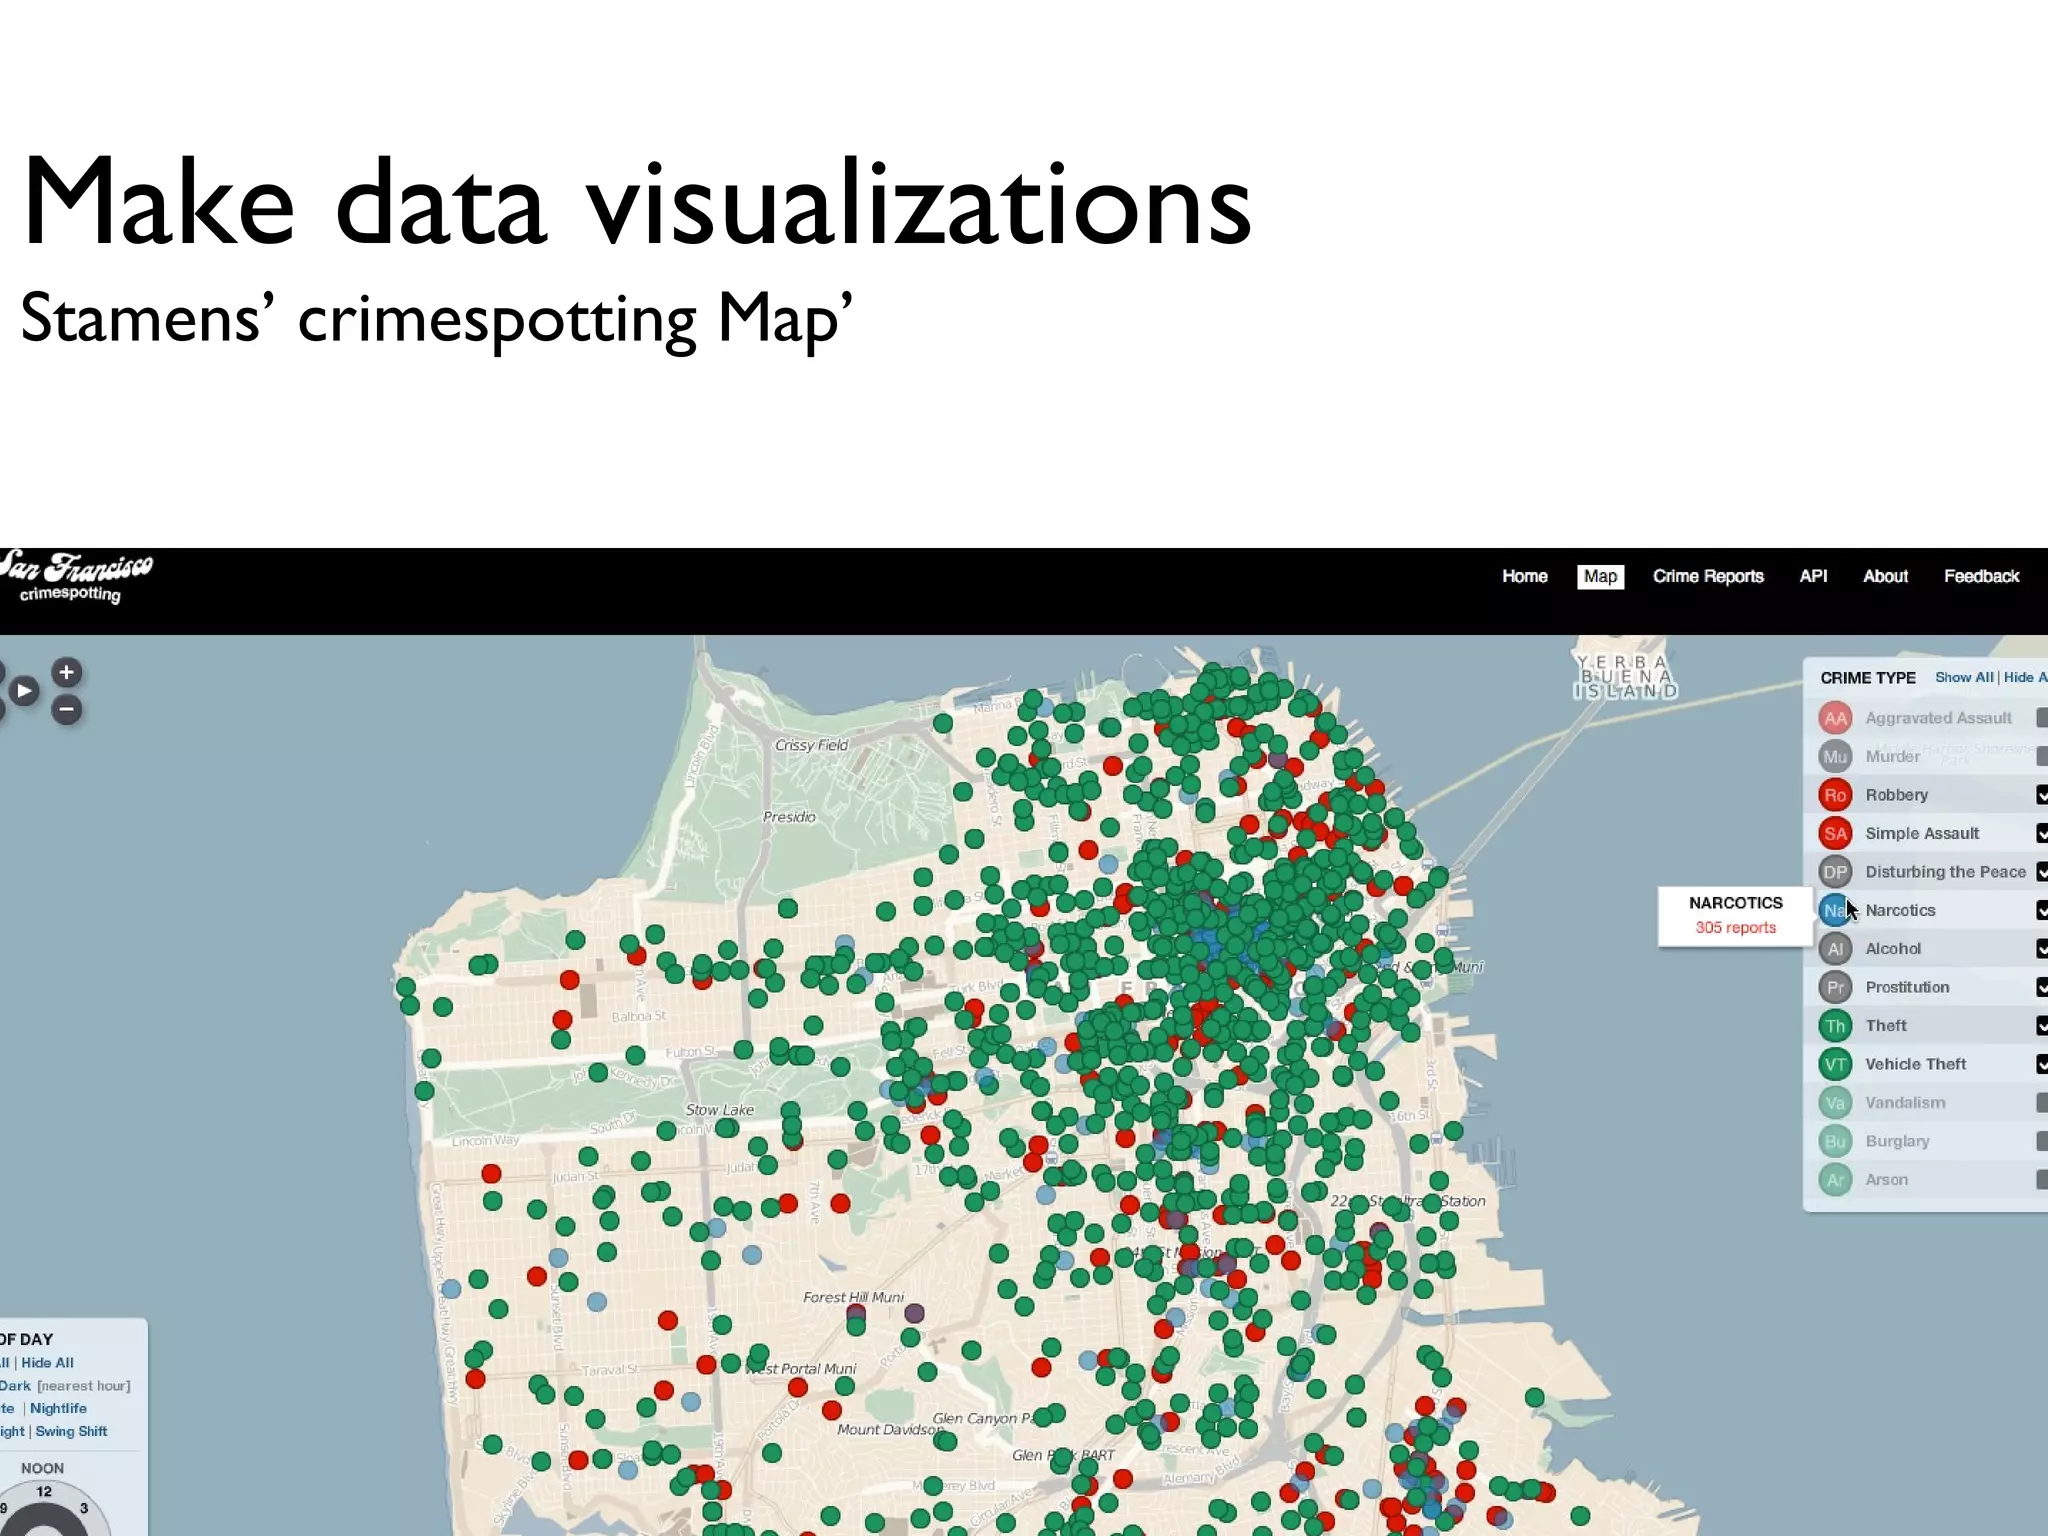The height and width of the screenshot is (1536, 2048).
Task: Click the Vehicle Theft VT icon
Action: pos(1835,1064)
